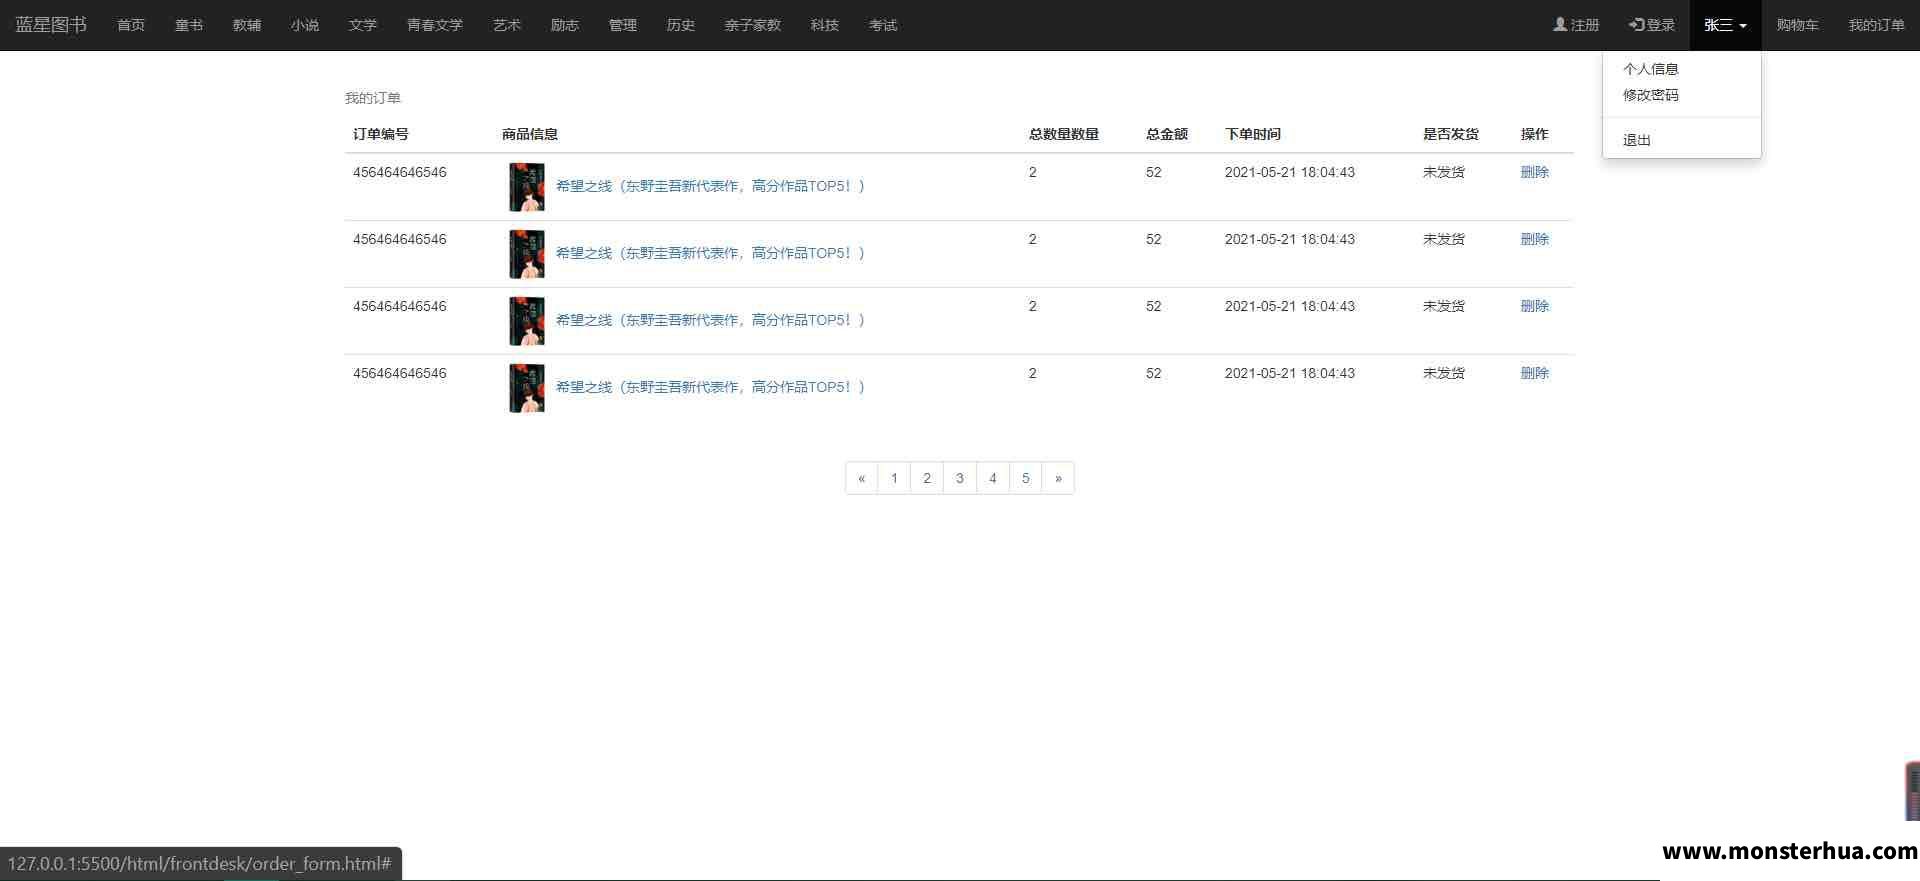Select 退出 from the user menu
This screenshot has height=881, width=1920.
click(1637, 140)
